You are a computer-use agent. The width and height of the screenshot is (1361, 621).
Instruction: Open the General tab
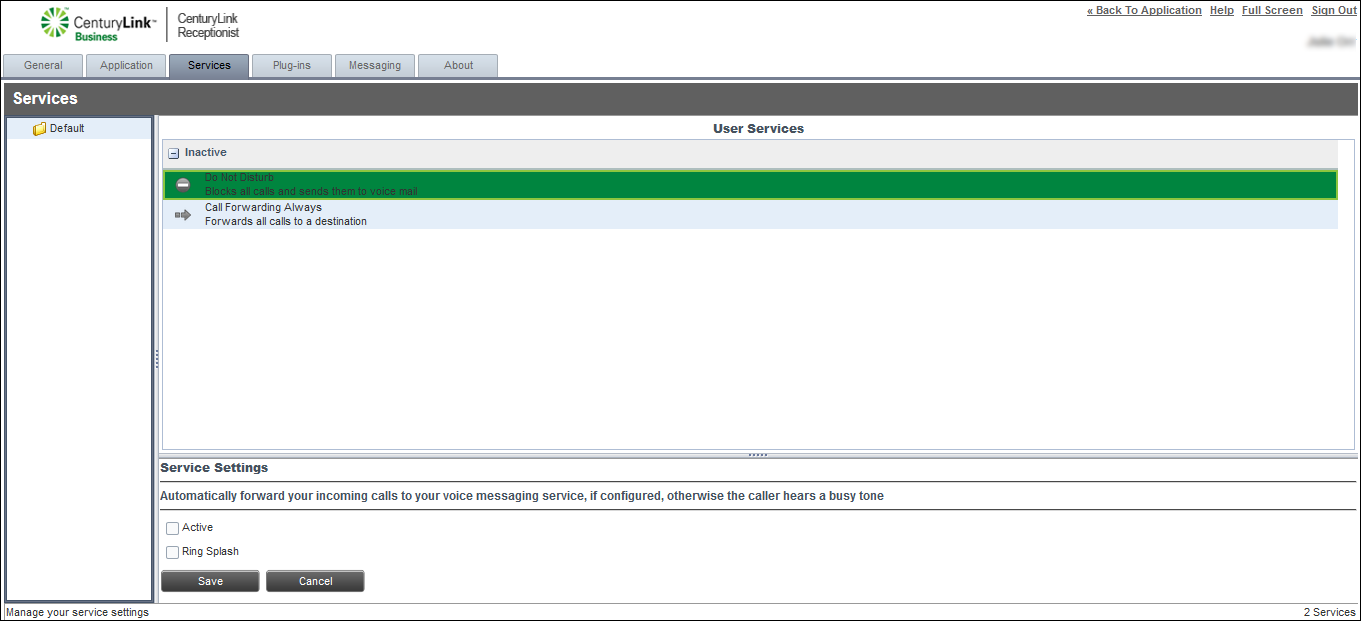point(43,66)
